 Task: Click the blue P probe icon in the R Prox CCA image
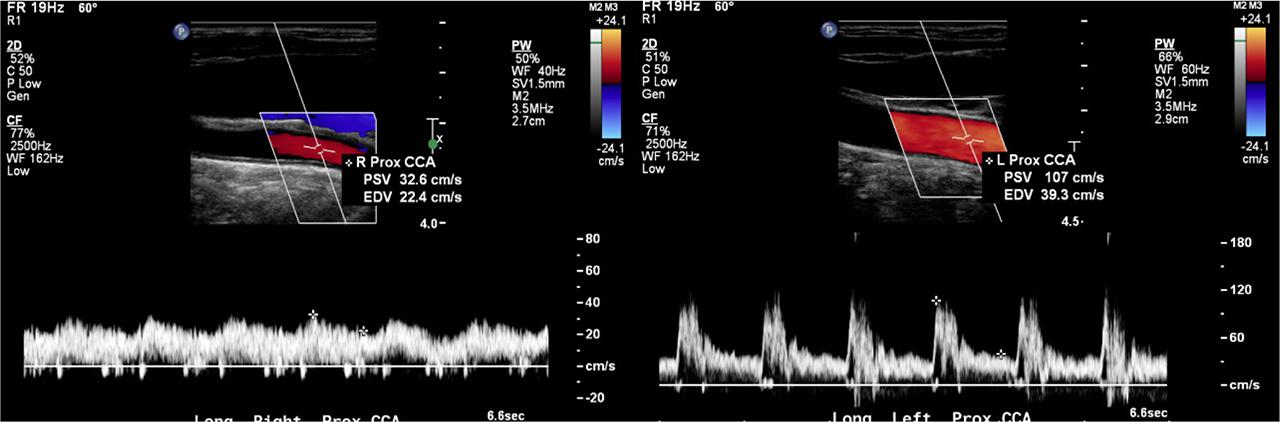[182, 31]
